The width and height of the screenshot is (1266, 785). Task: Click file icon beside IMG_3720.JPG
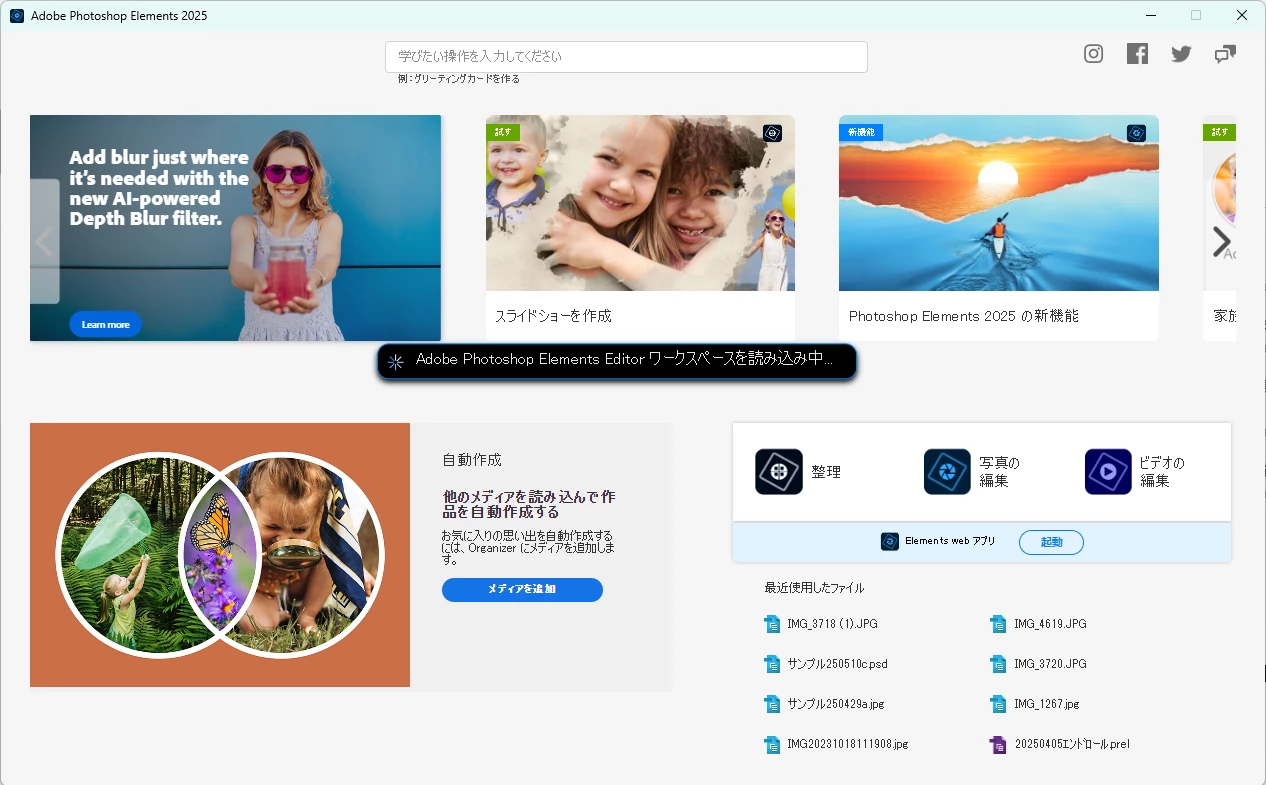click(x=998, y=664)
